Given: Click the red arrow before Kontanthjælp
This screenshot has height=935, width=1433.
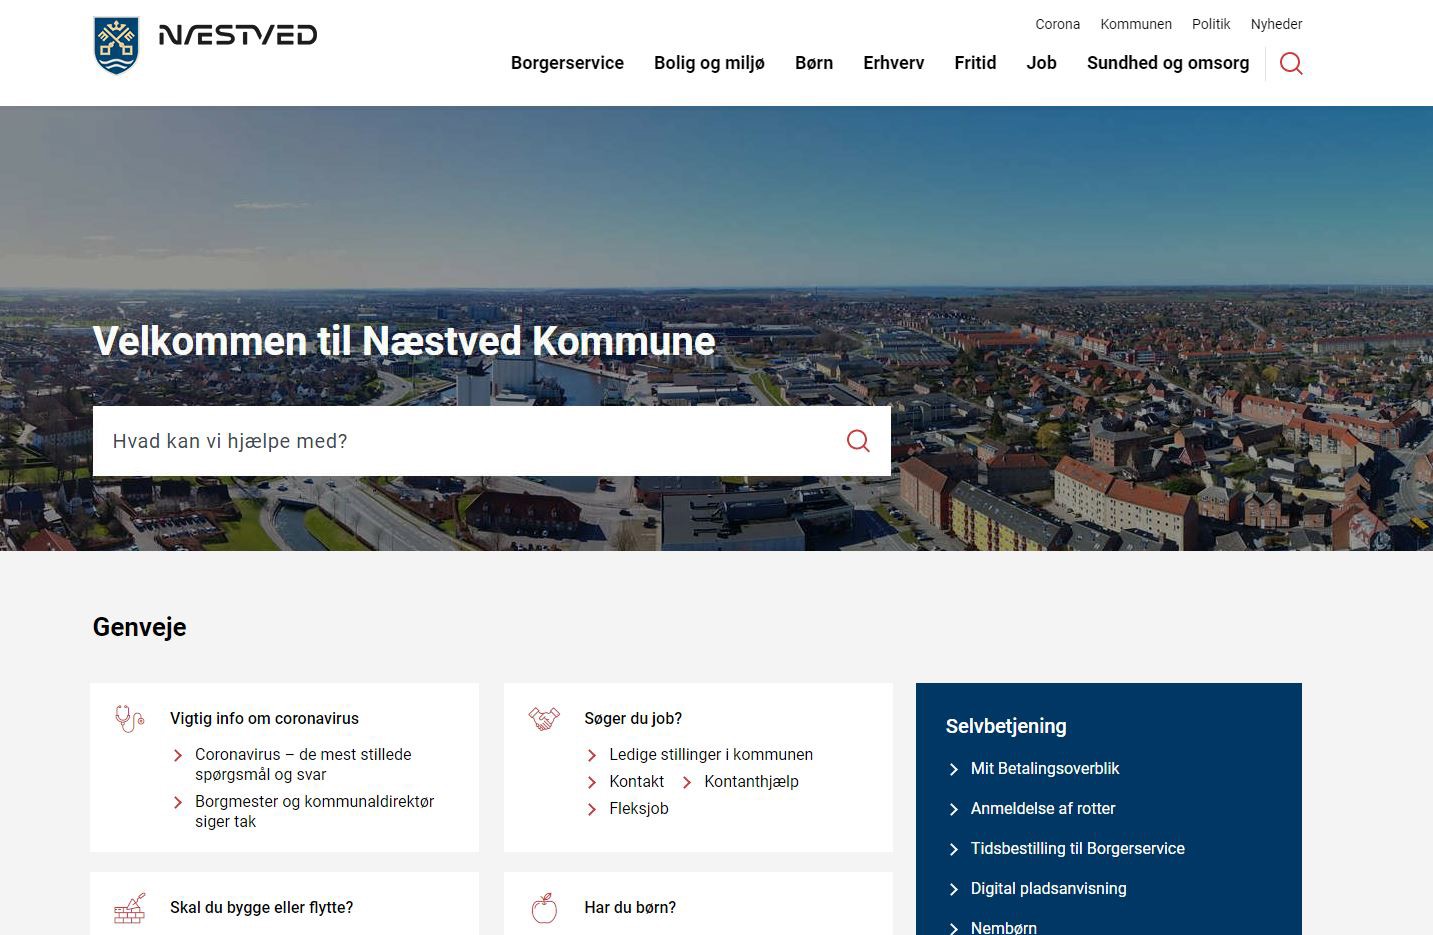Looking at the screenshot, I should [687, 783].
